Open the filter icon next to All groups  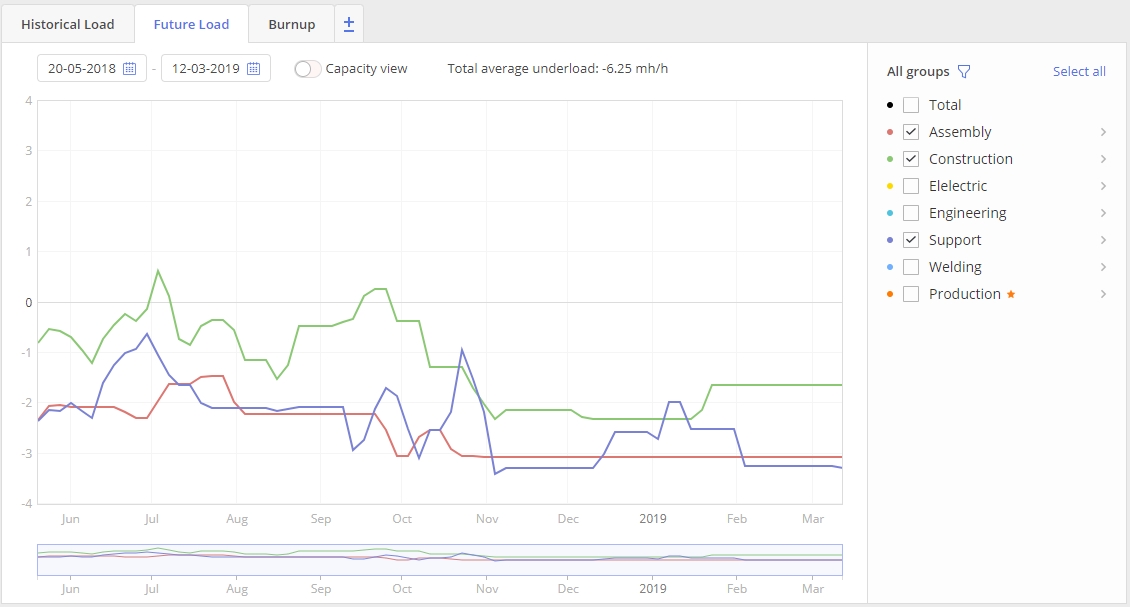[x=964, y=71]
